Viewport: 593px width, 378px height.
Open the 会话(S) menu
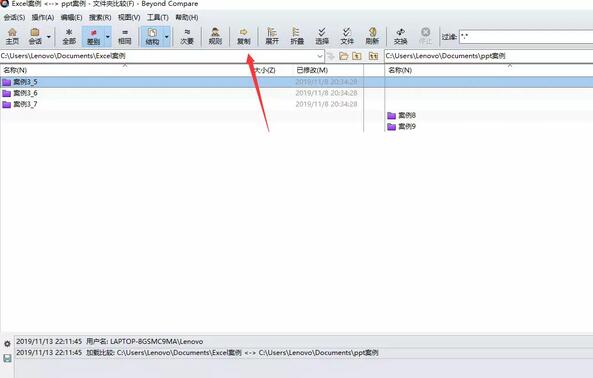pos(14,17)
